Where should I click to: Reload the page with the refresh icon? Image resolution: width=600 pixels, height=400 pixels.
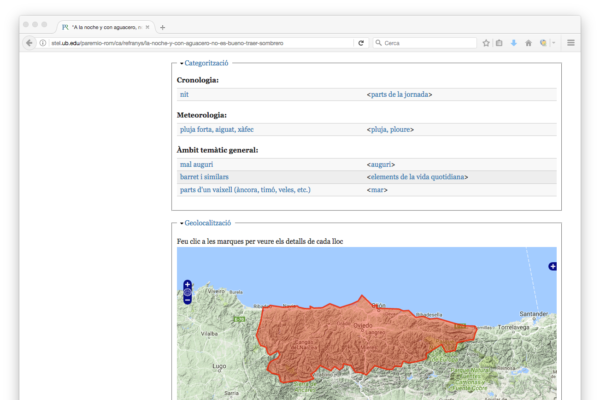coord(361,43)
